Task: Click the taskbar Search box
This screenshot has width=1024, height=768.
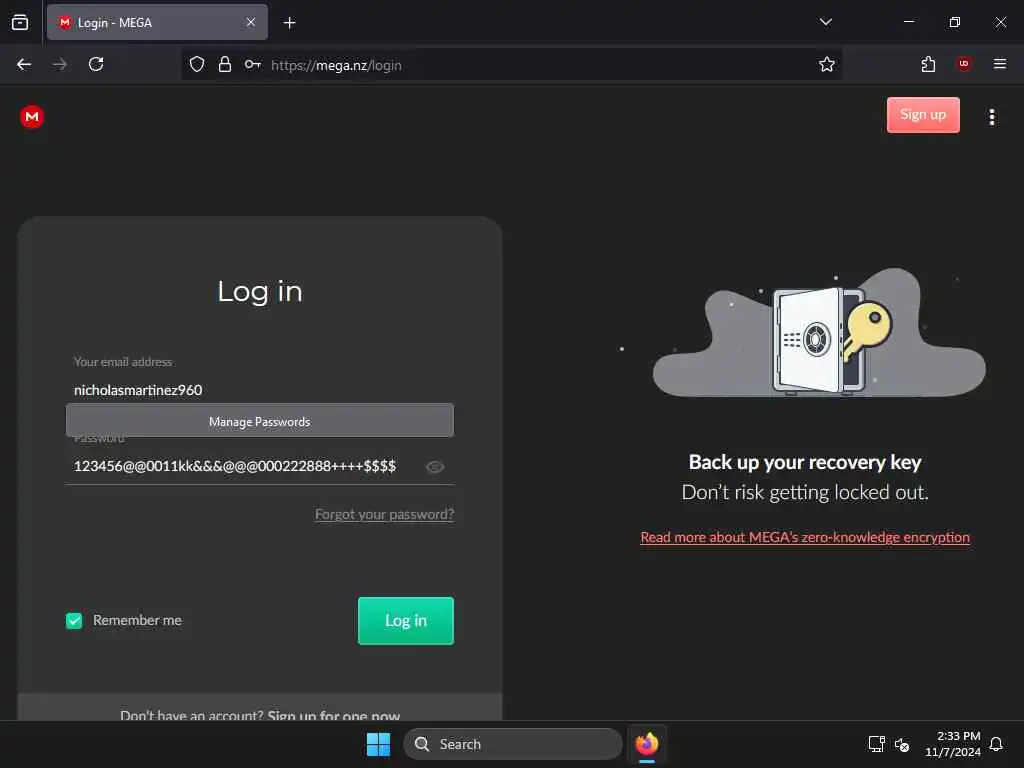Action: pos(513,744)
